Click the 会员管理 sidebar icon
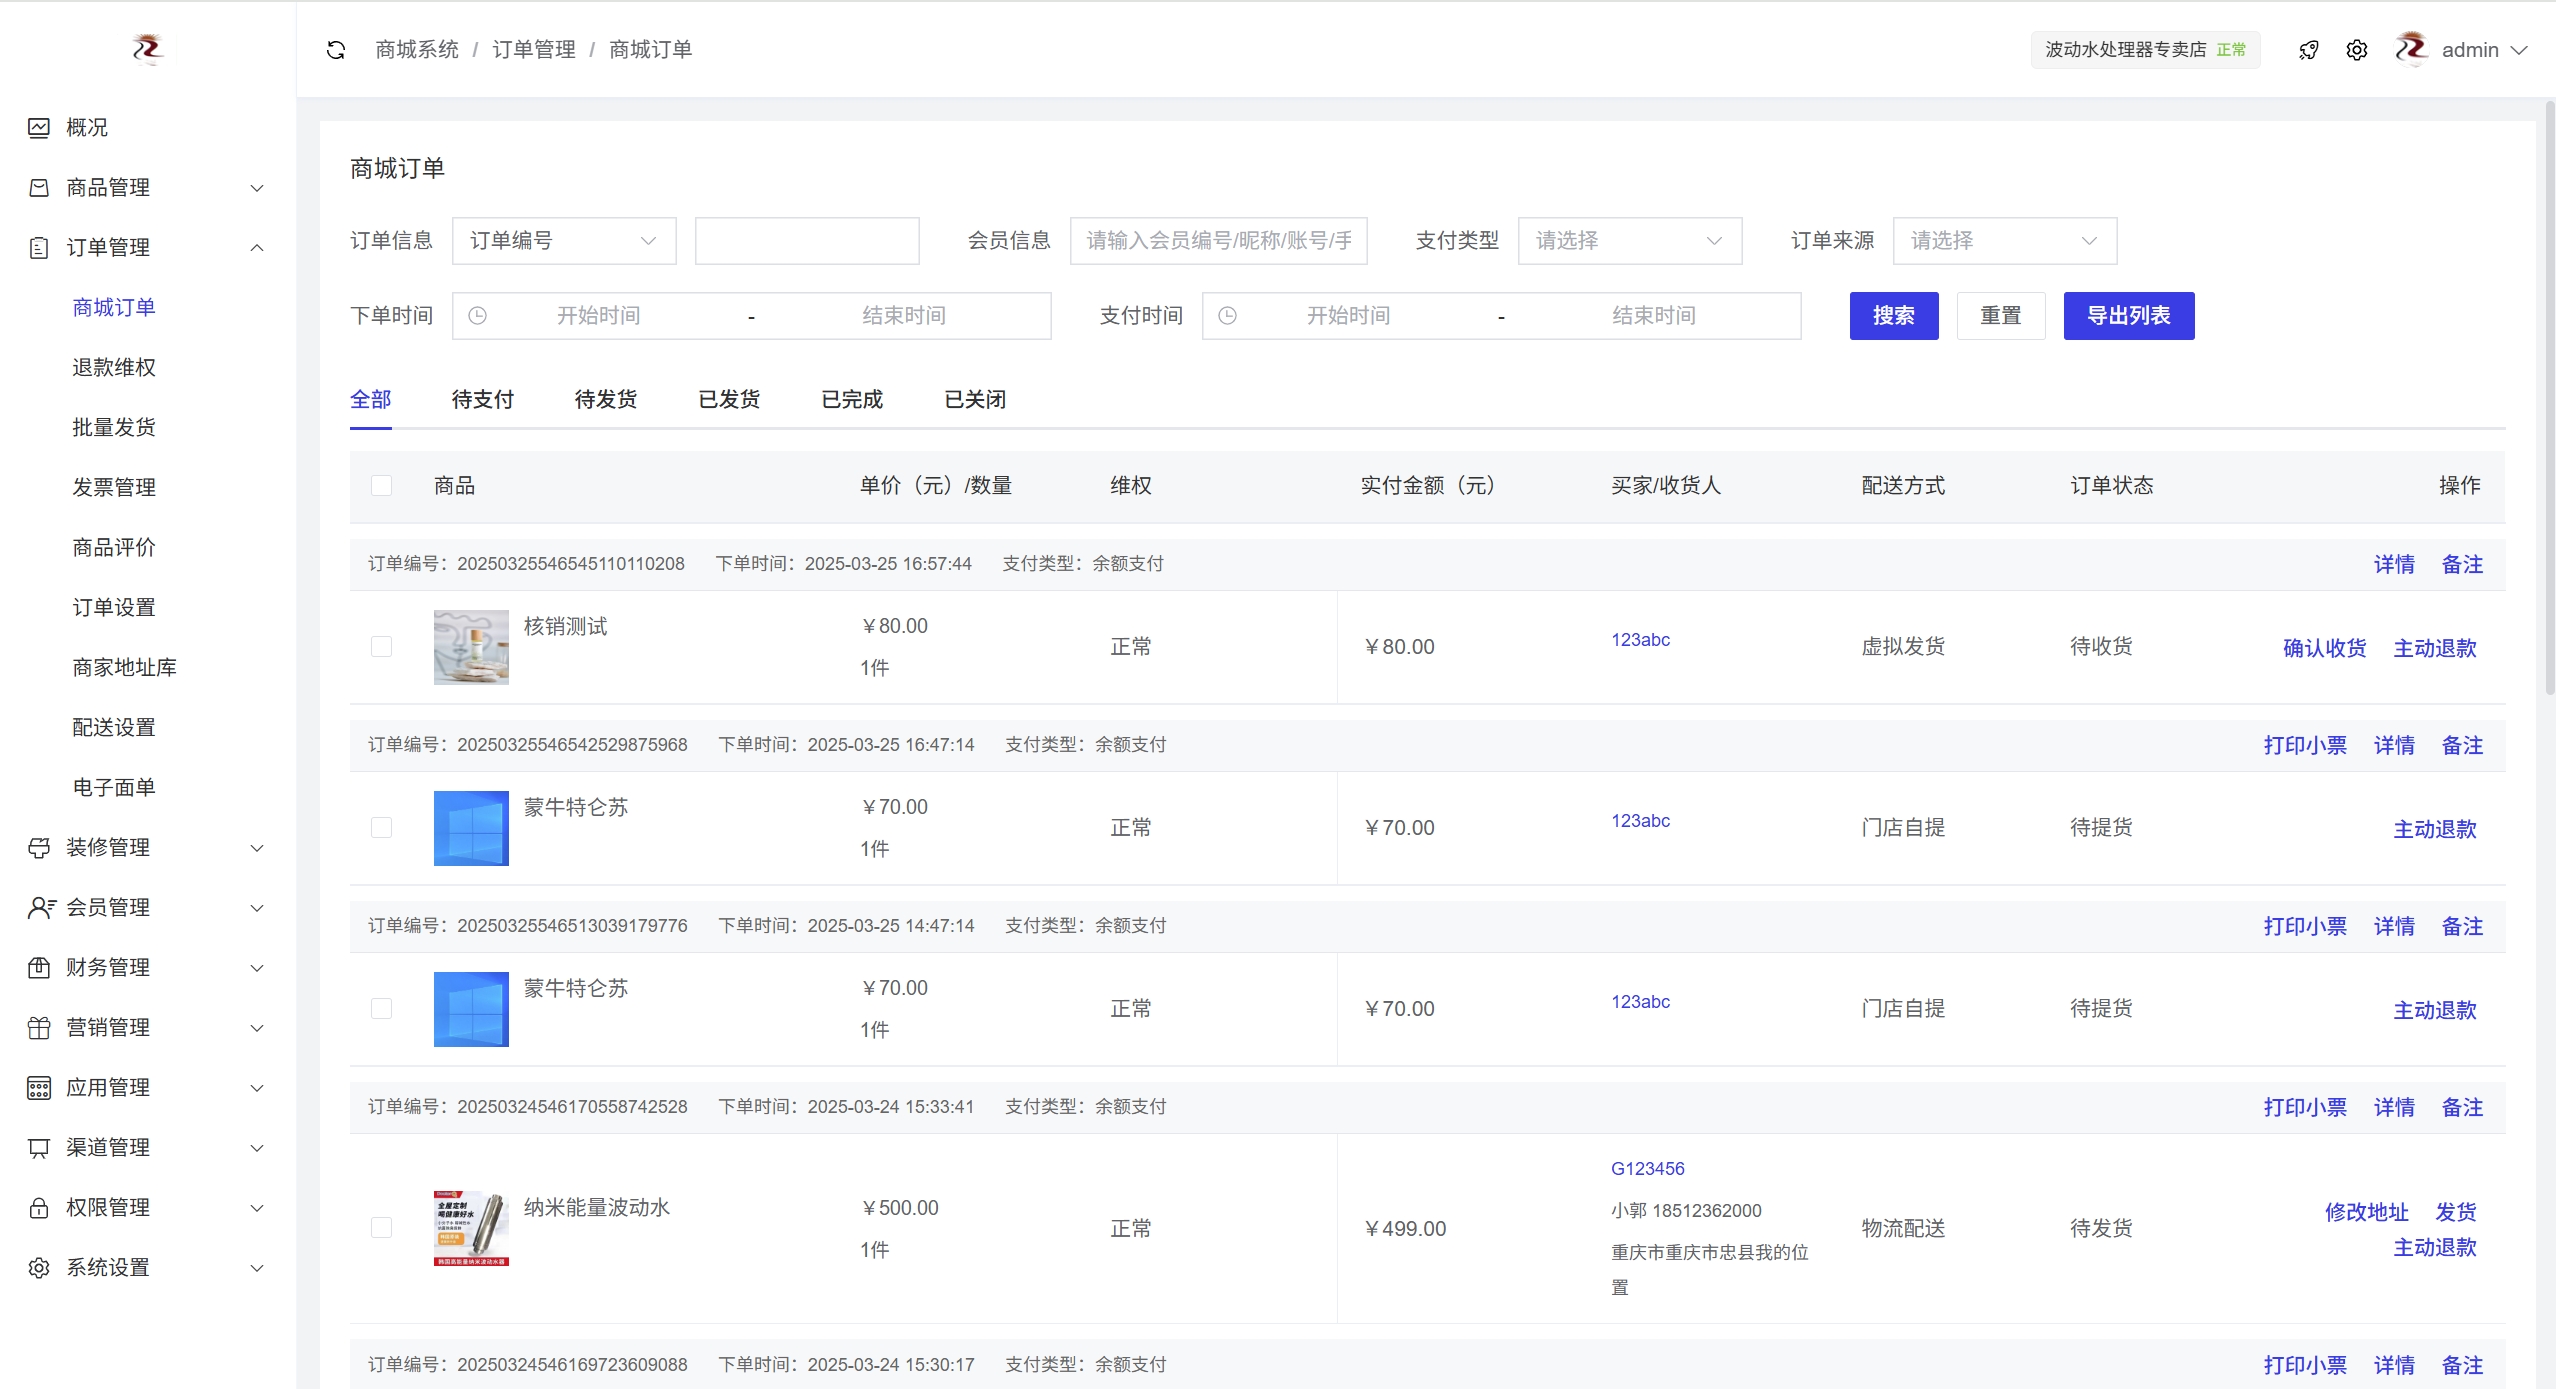This screenshot has height=1389, width=2556. 41,907
